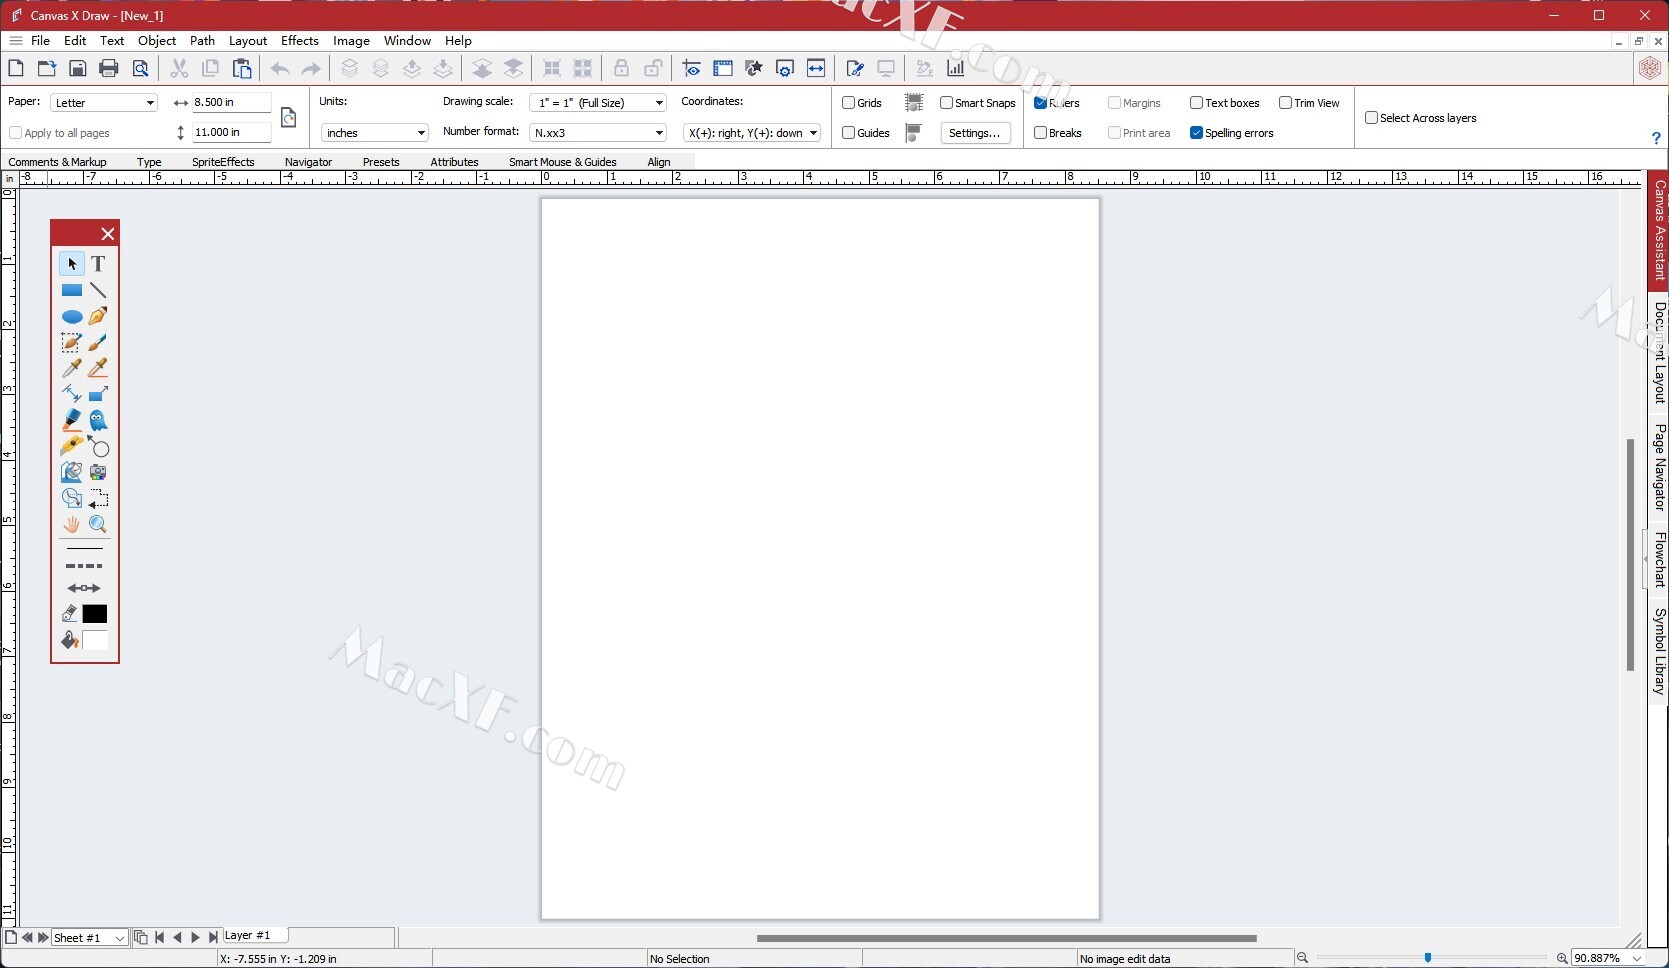Click the help question mark icon
1669x968 pixels.
coord(1656,138)
